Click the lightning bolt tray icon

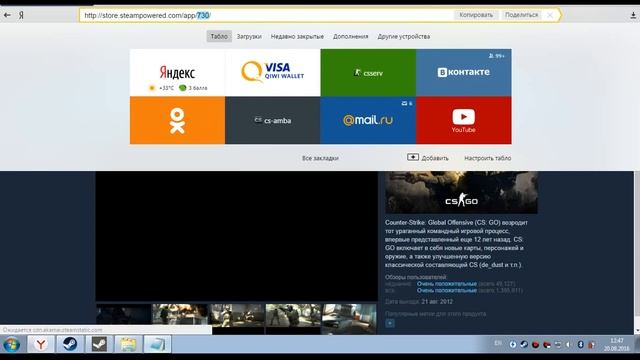point(513,345)
